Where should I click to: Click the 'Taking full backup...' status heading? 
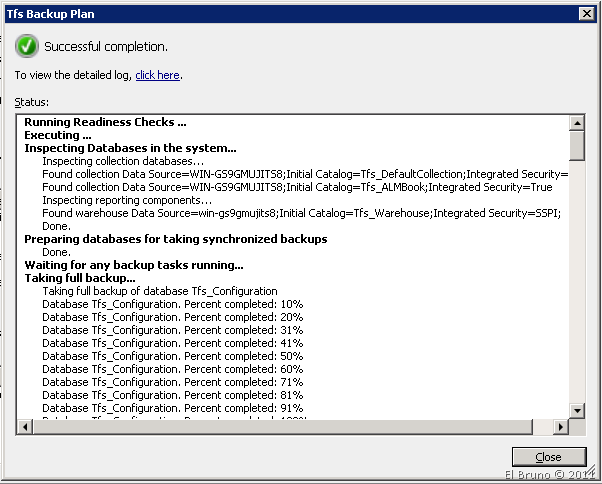tap(86, 278)
